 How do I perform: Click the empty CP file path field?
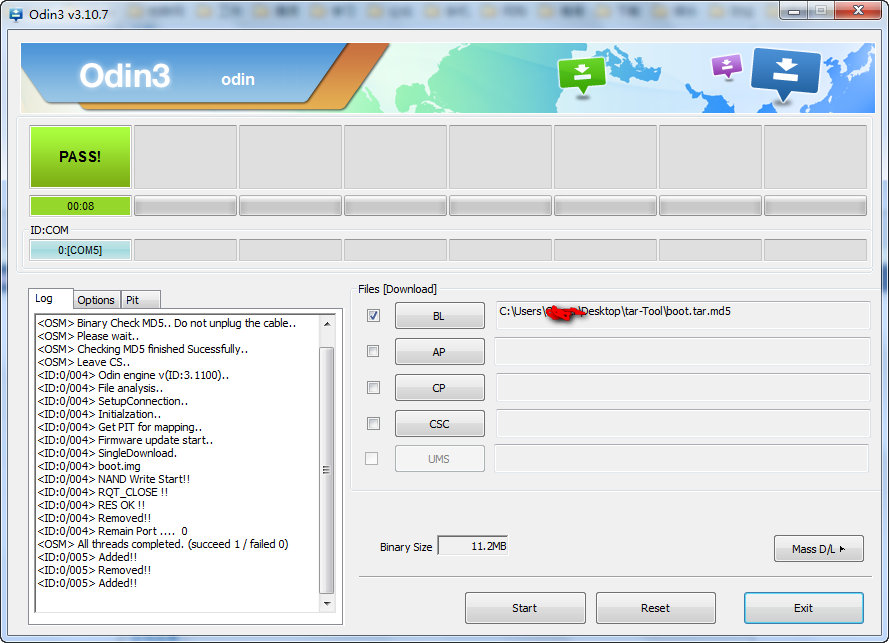pos(683,388)
